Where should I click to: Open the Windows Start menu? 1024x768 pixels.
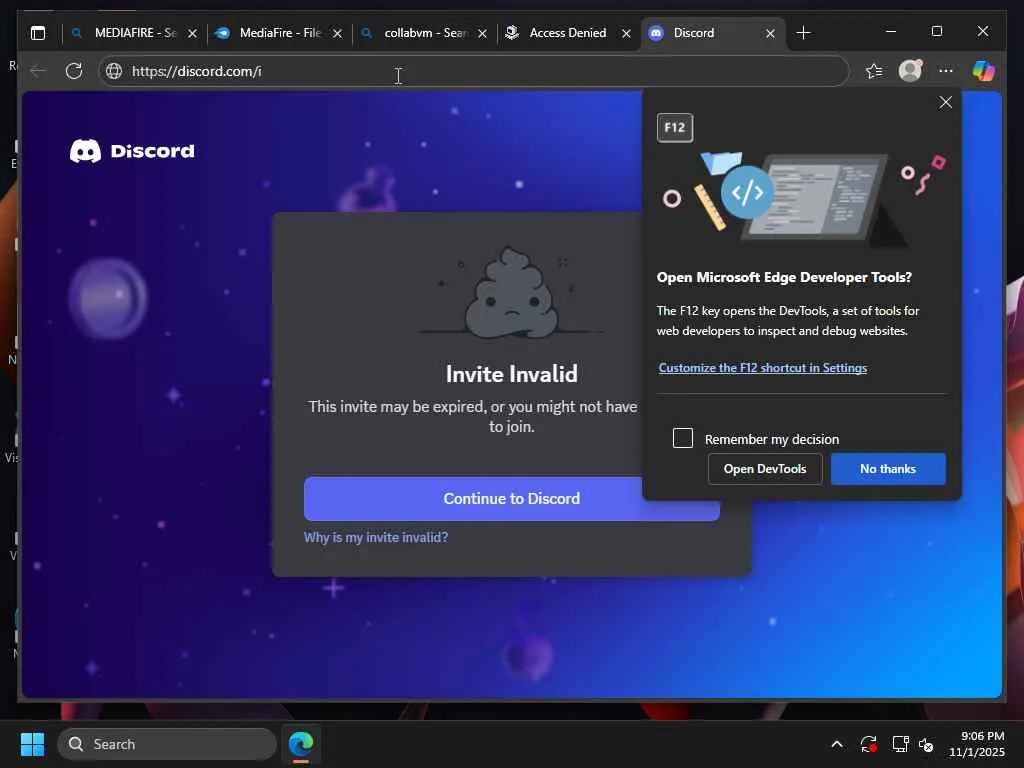(x=32, y=744)
